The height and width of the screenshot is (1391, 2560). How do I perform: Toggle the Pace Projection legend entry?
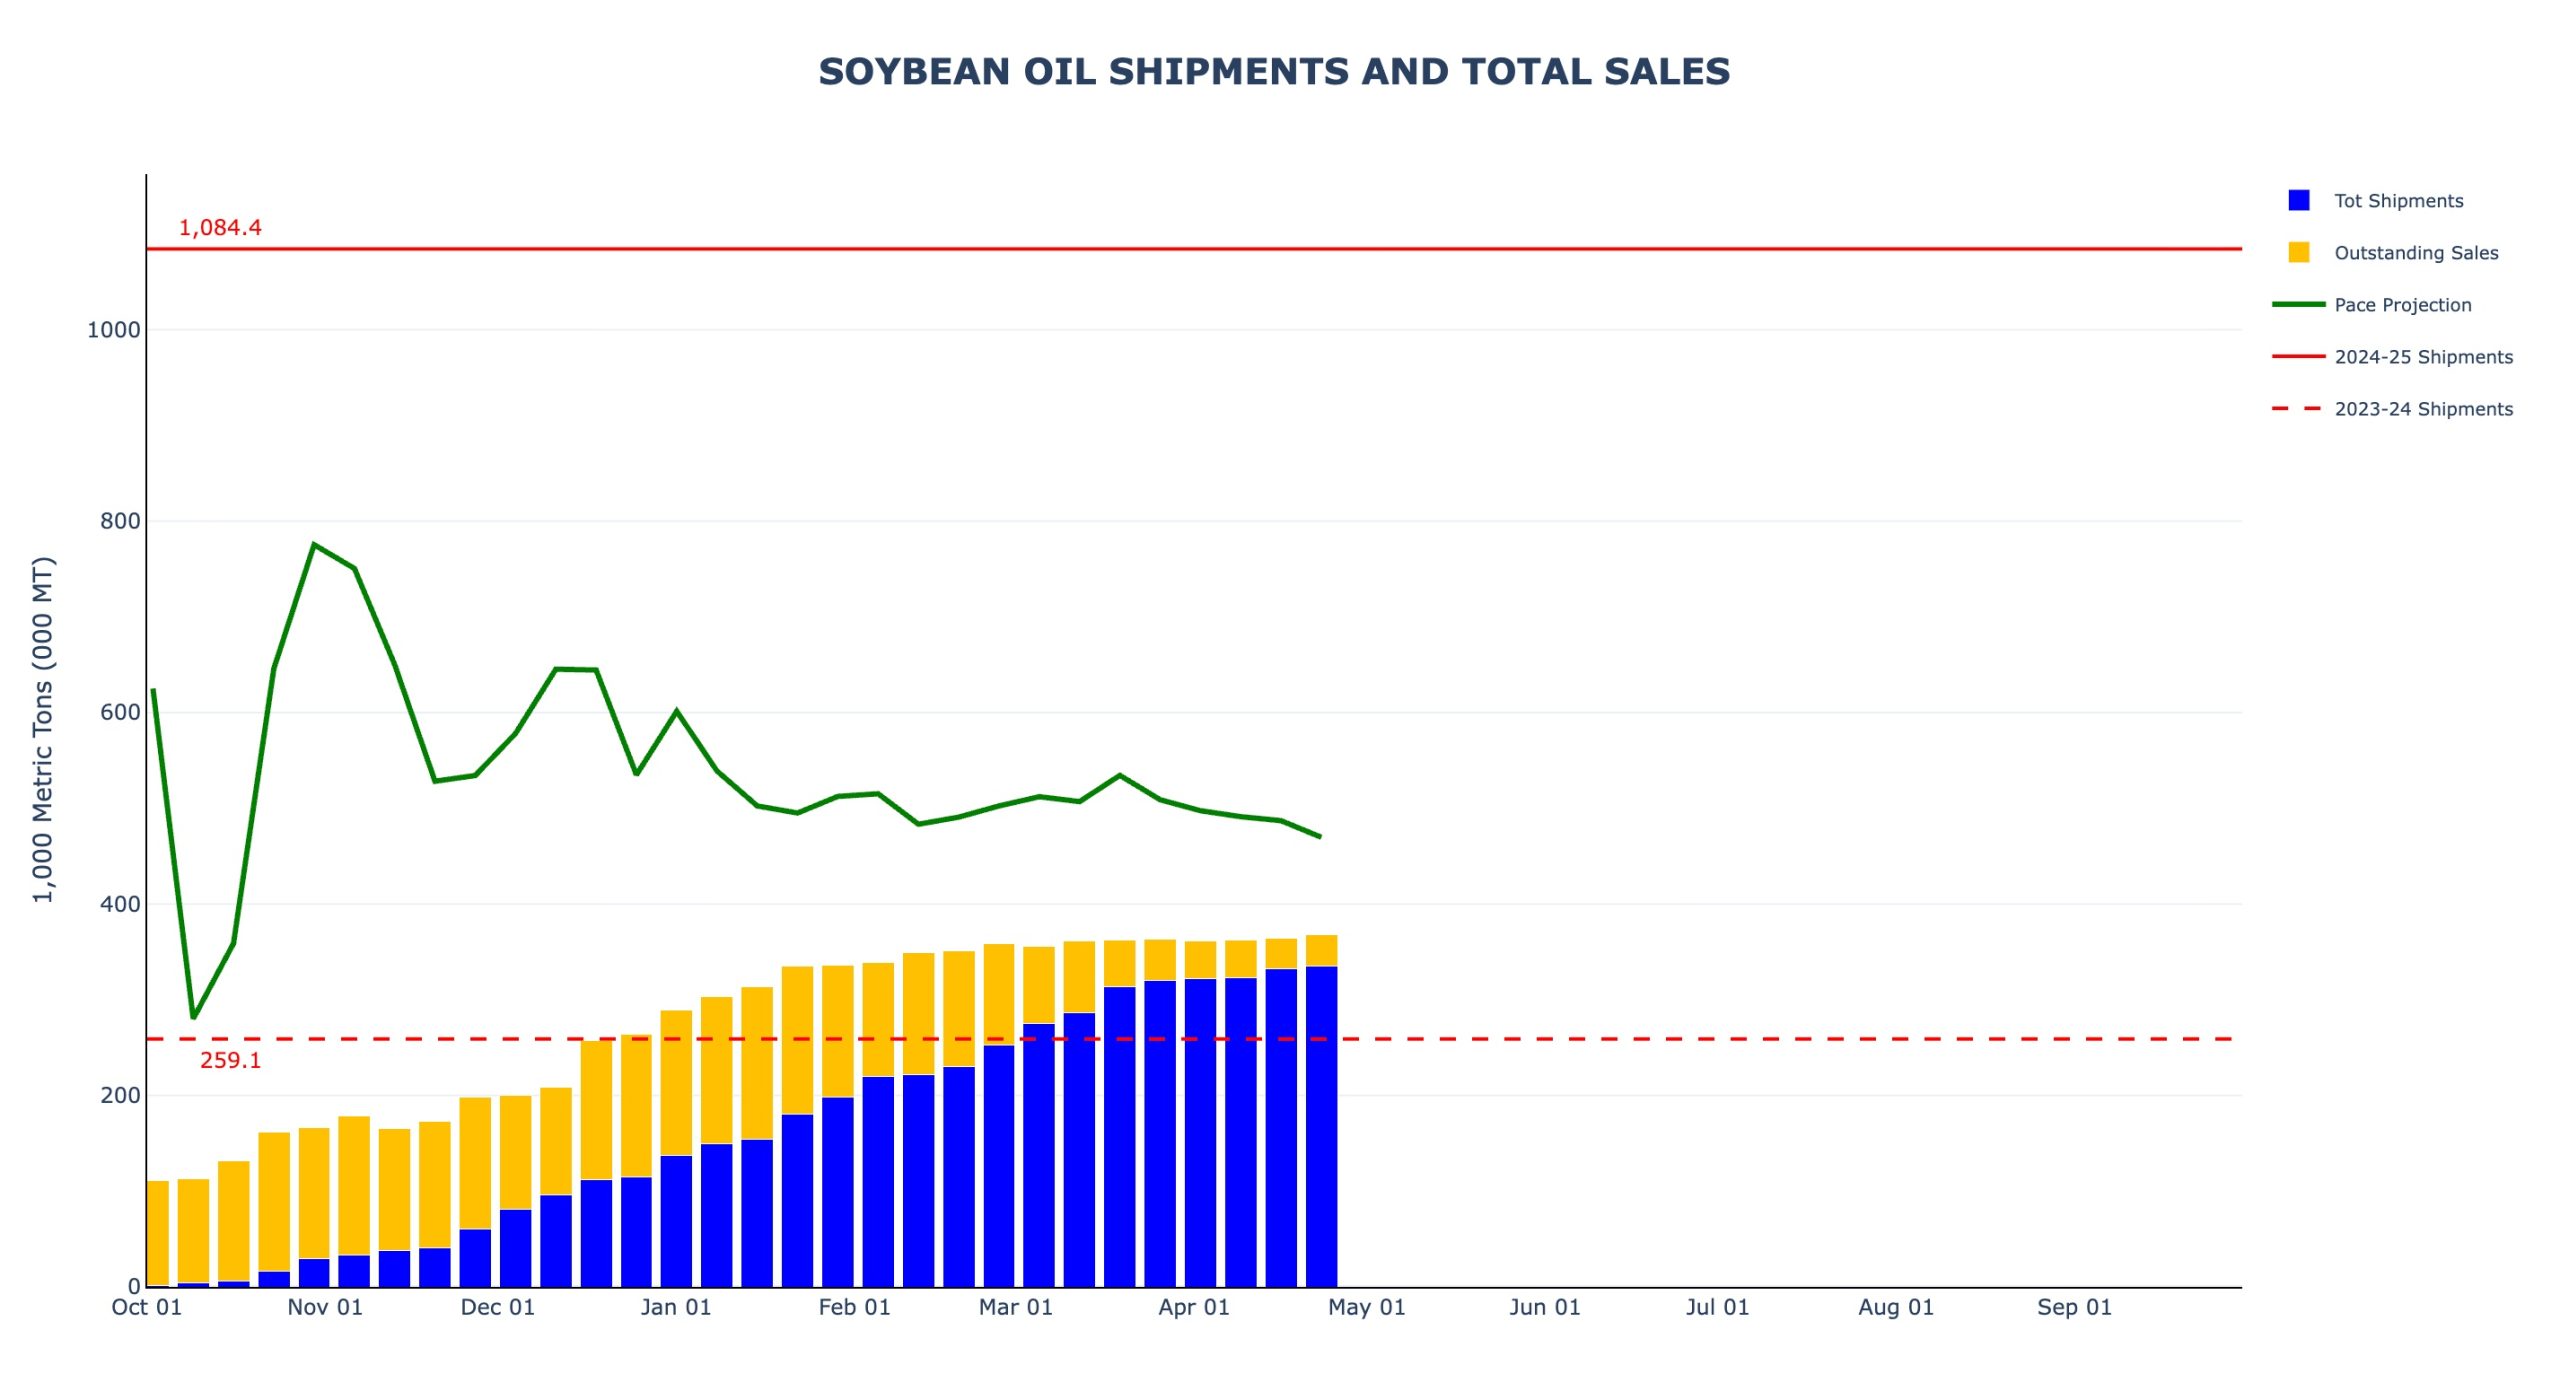click(x=2401, y=305)
